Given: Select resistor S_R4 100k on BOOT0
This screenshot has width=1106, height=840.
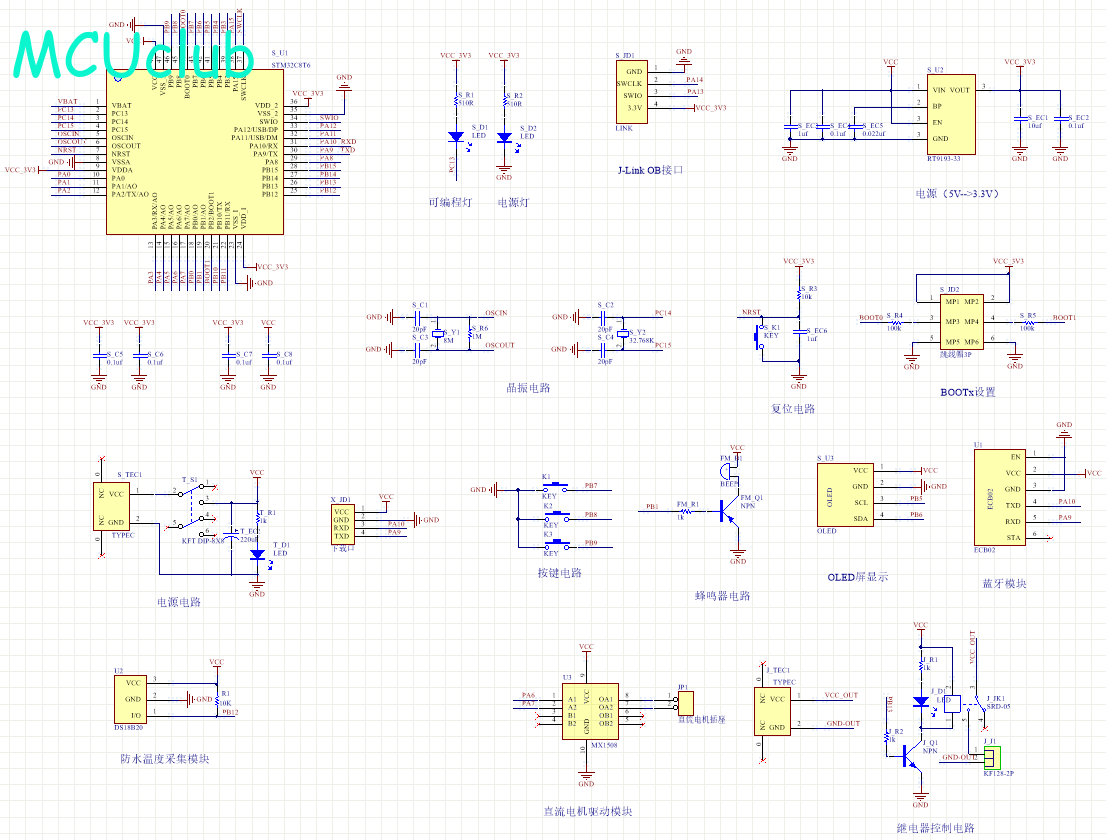Looking at the screenshot, I should tap(895, 322).
